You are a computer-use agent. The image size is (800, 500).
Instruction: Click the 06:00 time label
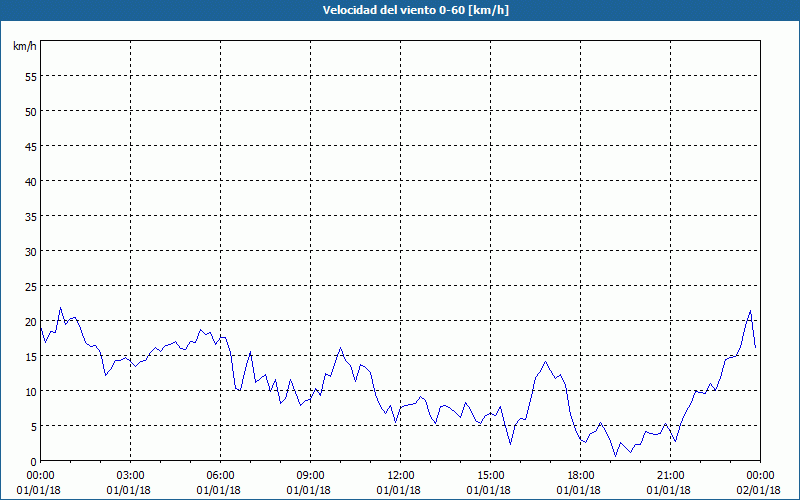coord(220,476)
